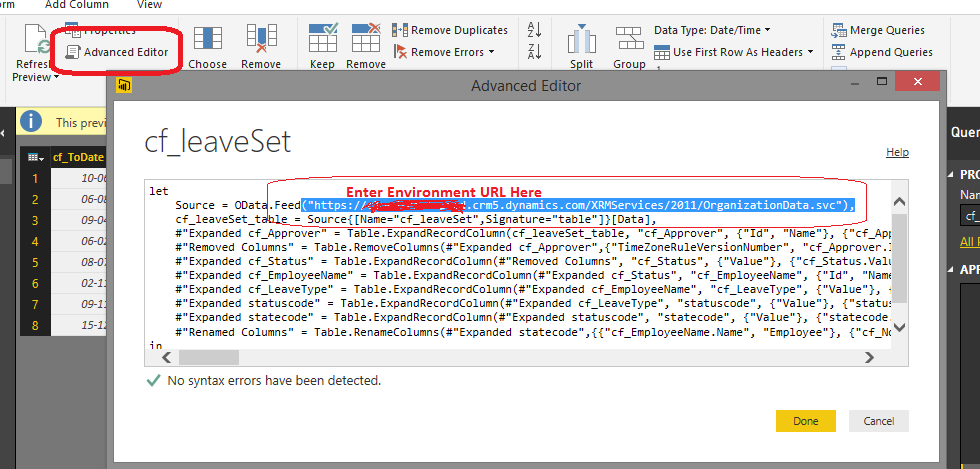980x469 pixels.
Task: Click the Group By icon
Action: click(629, 39)
